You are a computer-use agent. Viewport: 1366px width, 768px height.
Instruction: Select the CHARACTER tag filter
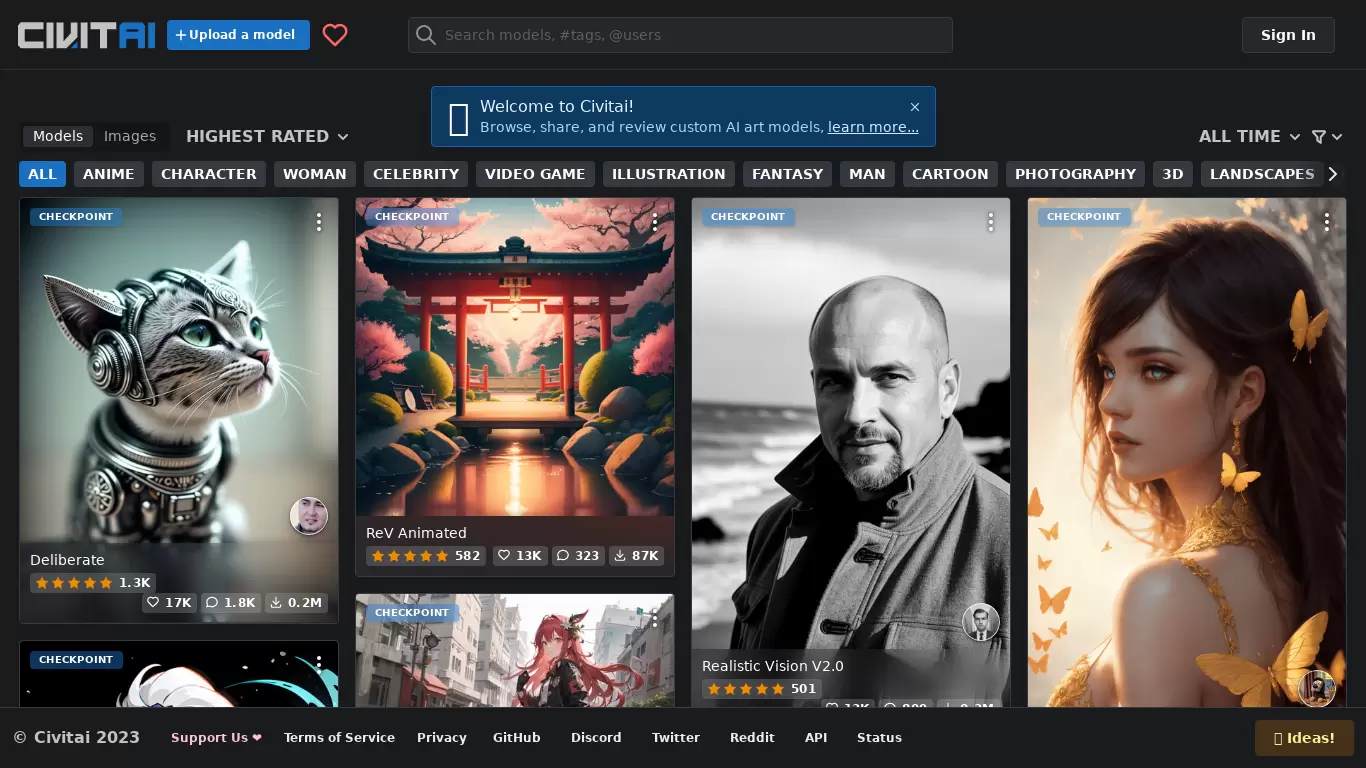click(x=209, y=174)
